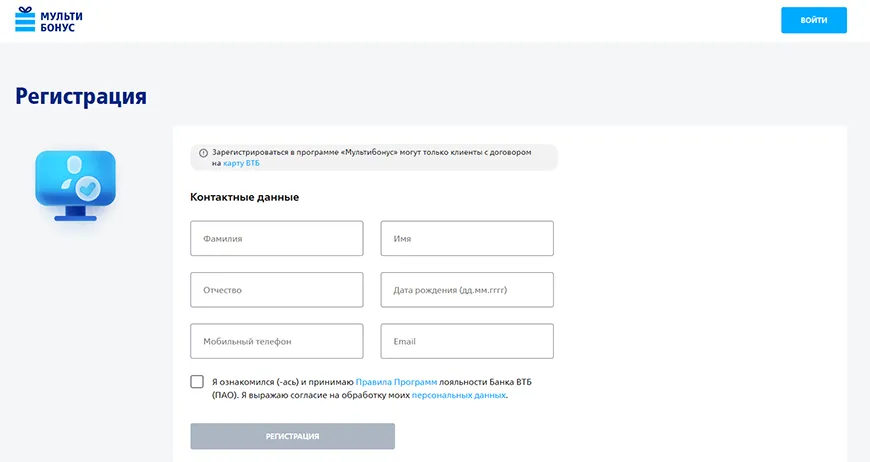The width and height of the screenshot is (870, 462).
Task: Click the Я ознакомился consent label text
Action: pos(282,382)
